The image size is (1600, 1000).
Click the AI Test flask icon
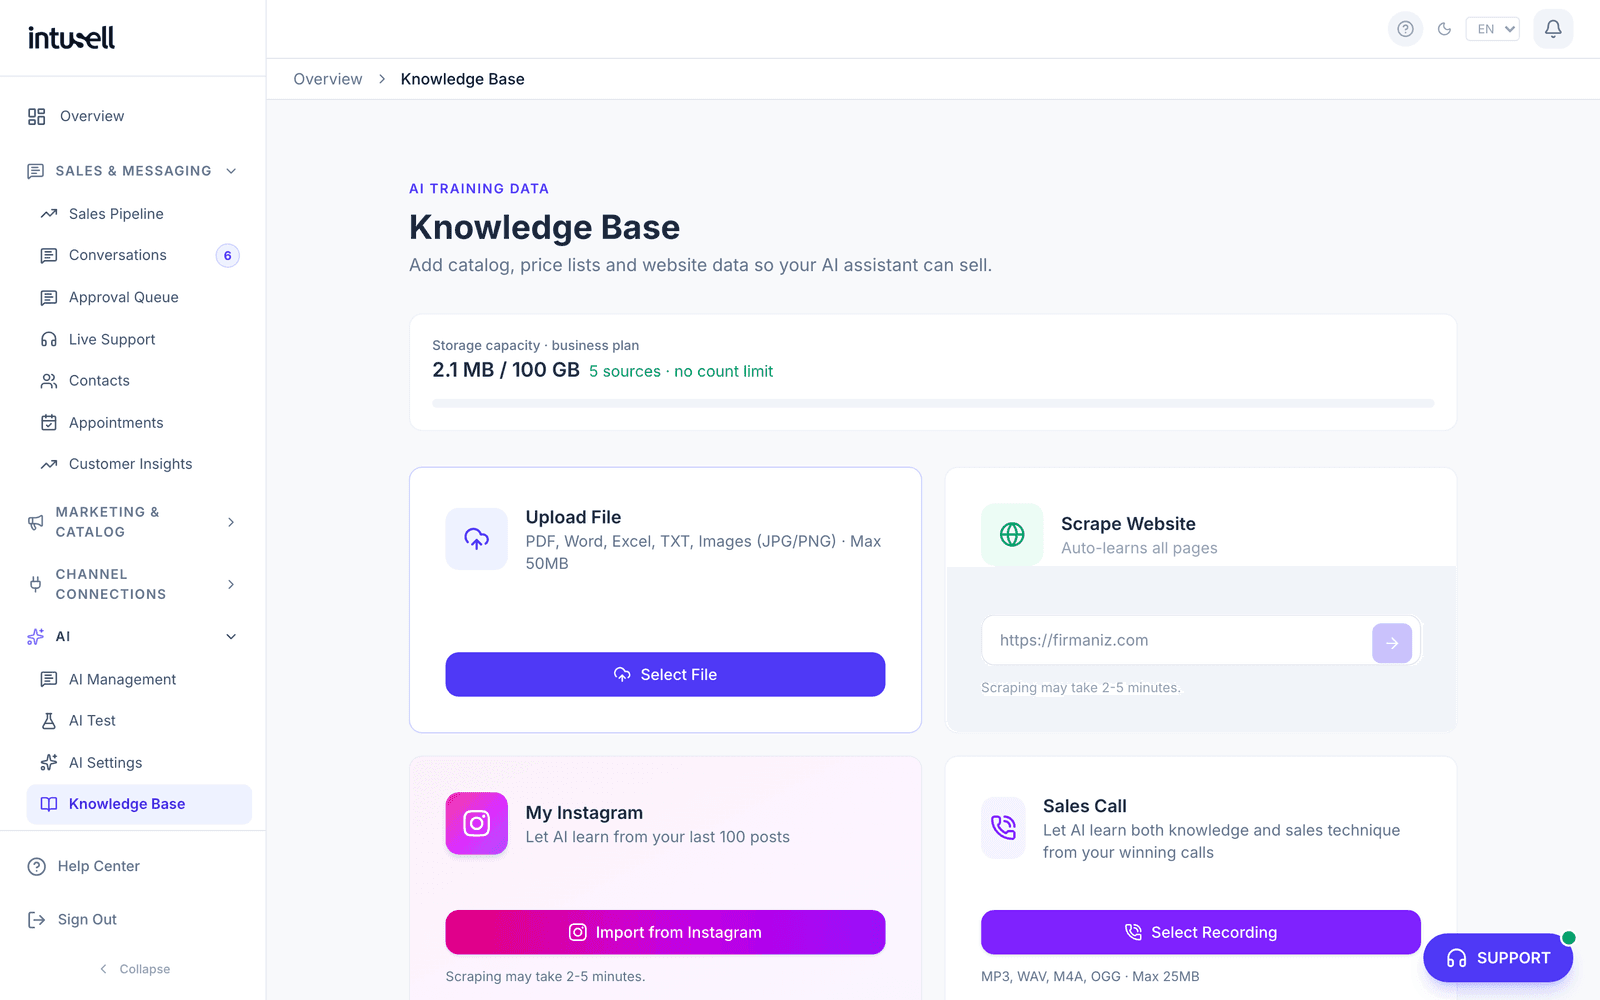[49, 721]
